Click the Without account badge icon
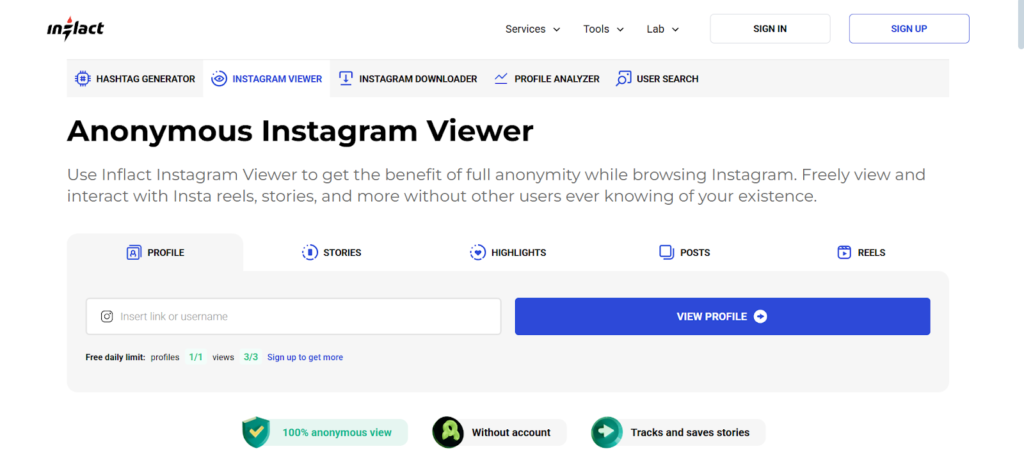1024x465 pixels. 447,432
